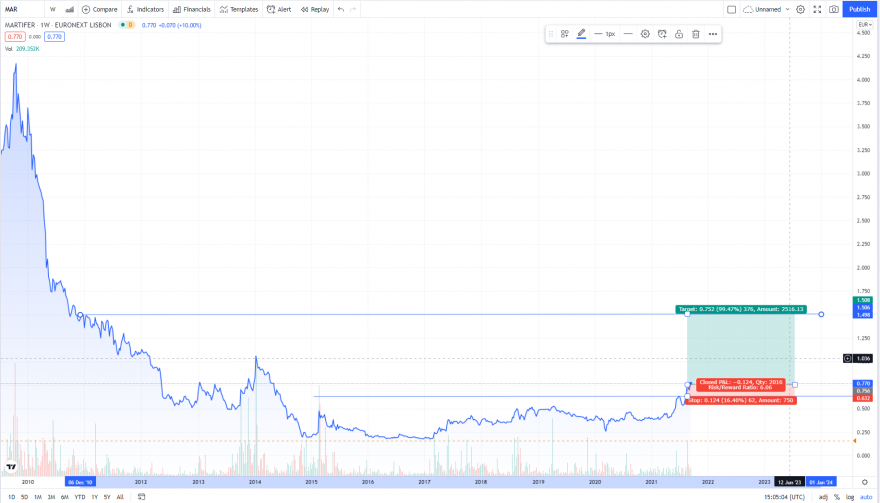Toggle auto scale mode
Image resolution: width=880 pixels, height=503 pixels.
pos(866,497)
